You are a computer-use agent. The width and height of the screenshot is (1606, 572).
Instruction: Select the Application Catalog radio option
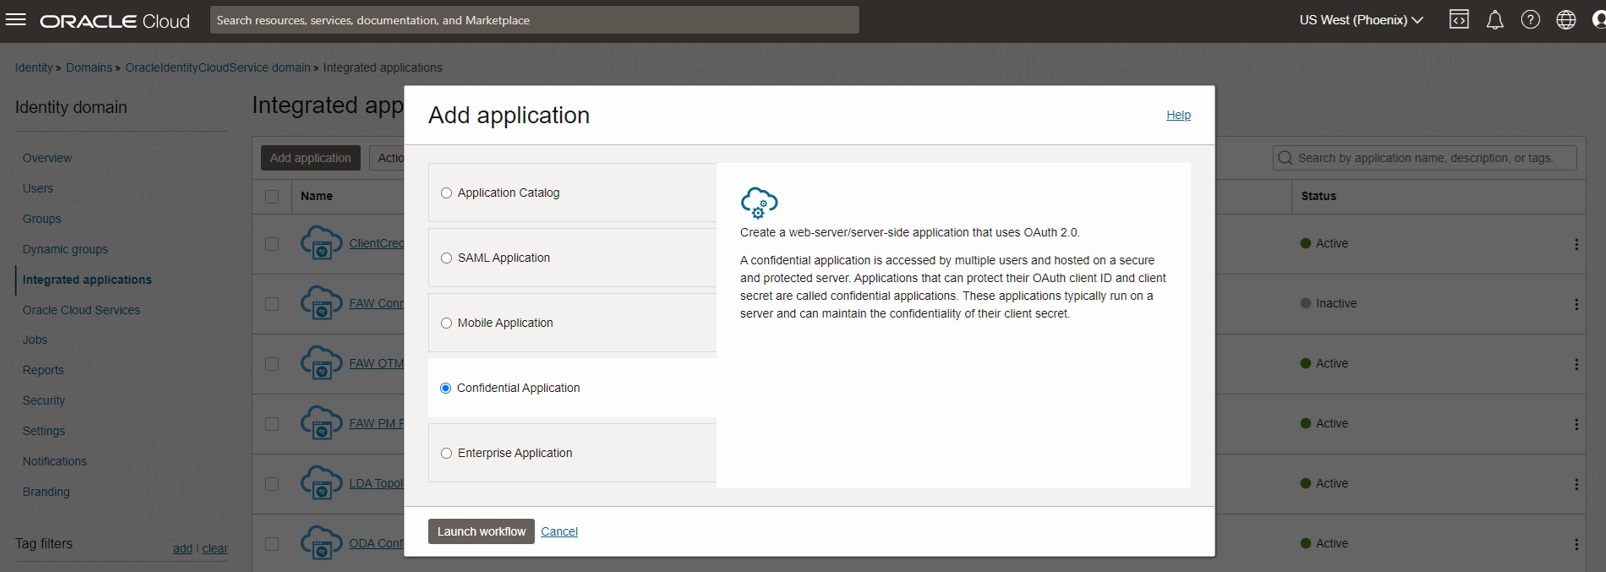[446, 193]
